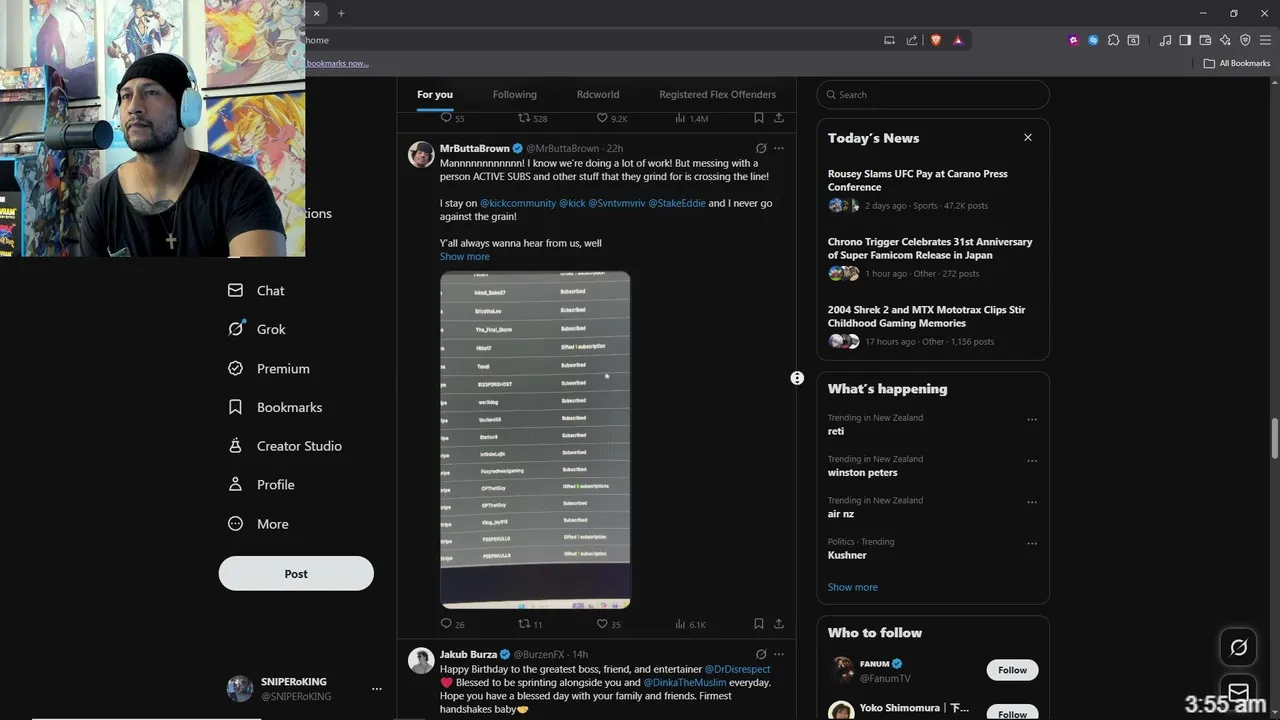Open more options for air nz trend
1280x720 pixels.
[1032, 503]
